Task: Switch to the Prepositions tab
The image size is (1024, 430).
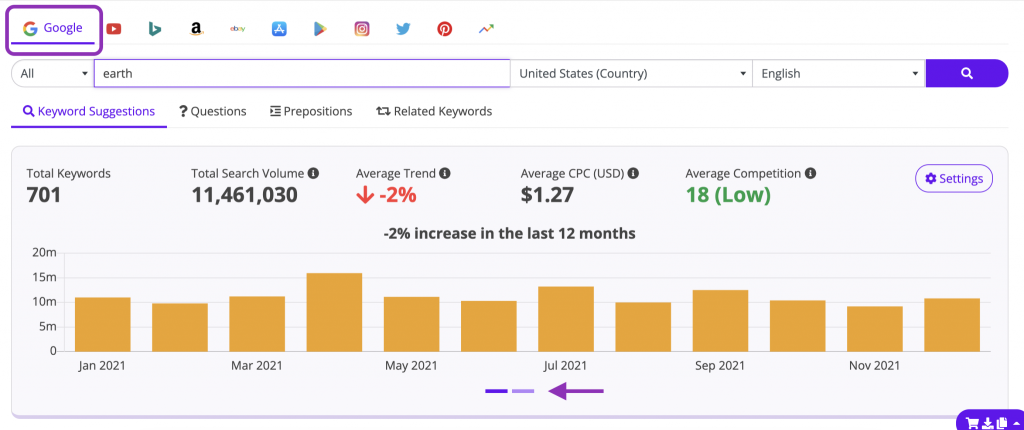Action: 311,111
